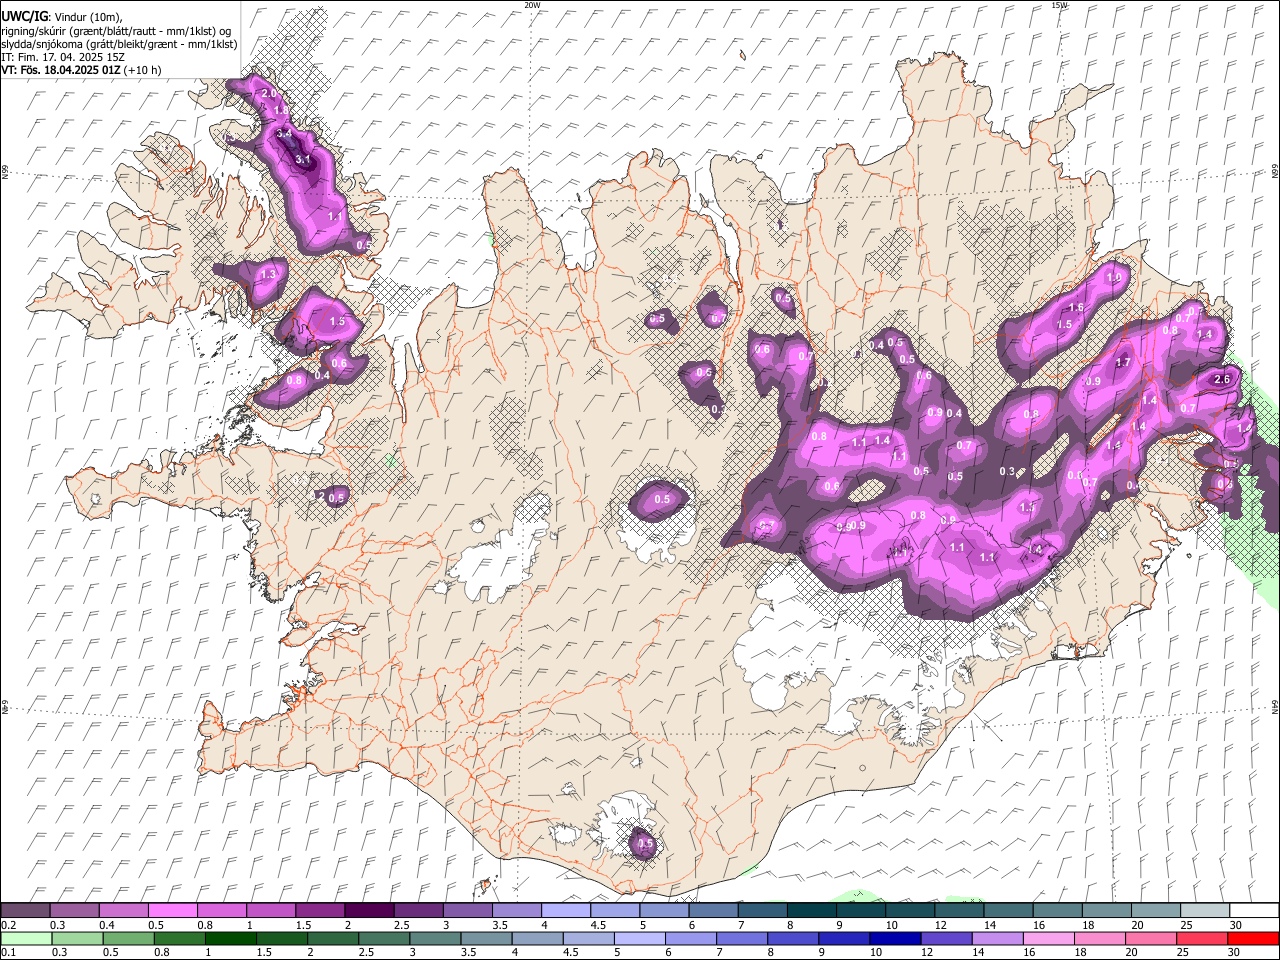This screenshot has width=1280, height=960.
Task: Click the '0.4' label on the snow scale
Action: [x=107, y=925]
